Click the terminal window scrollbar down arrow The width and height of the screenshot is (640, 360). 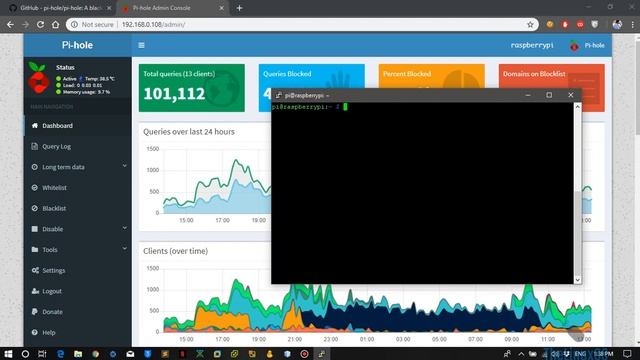point(578,280)
